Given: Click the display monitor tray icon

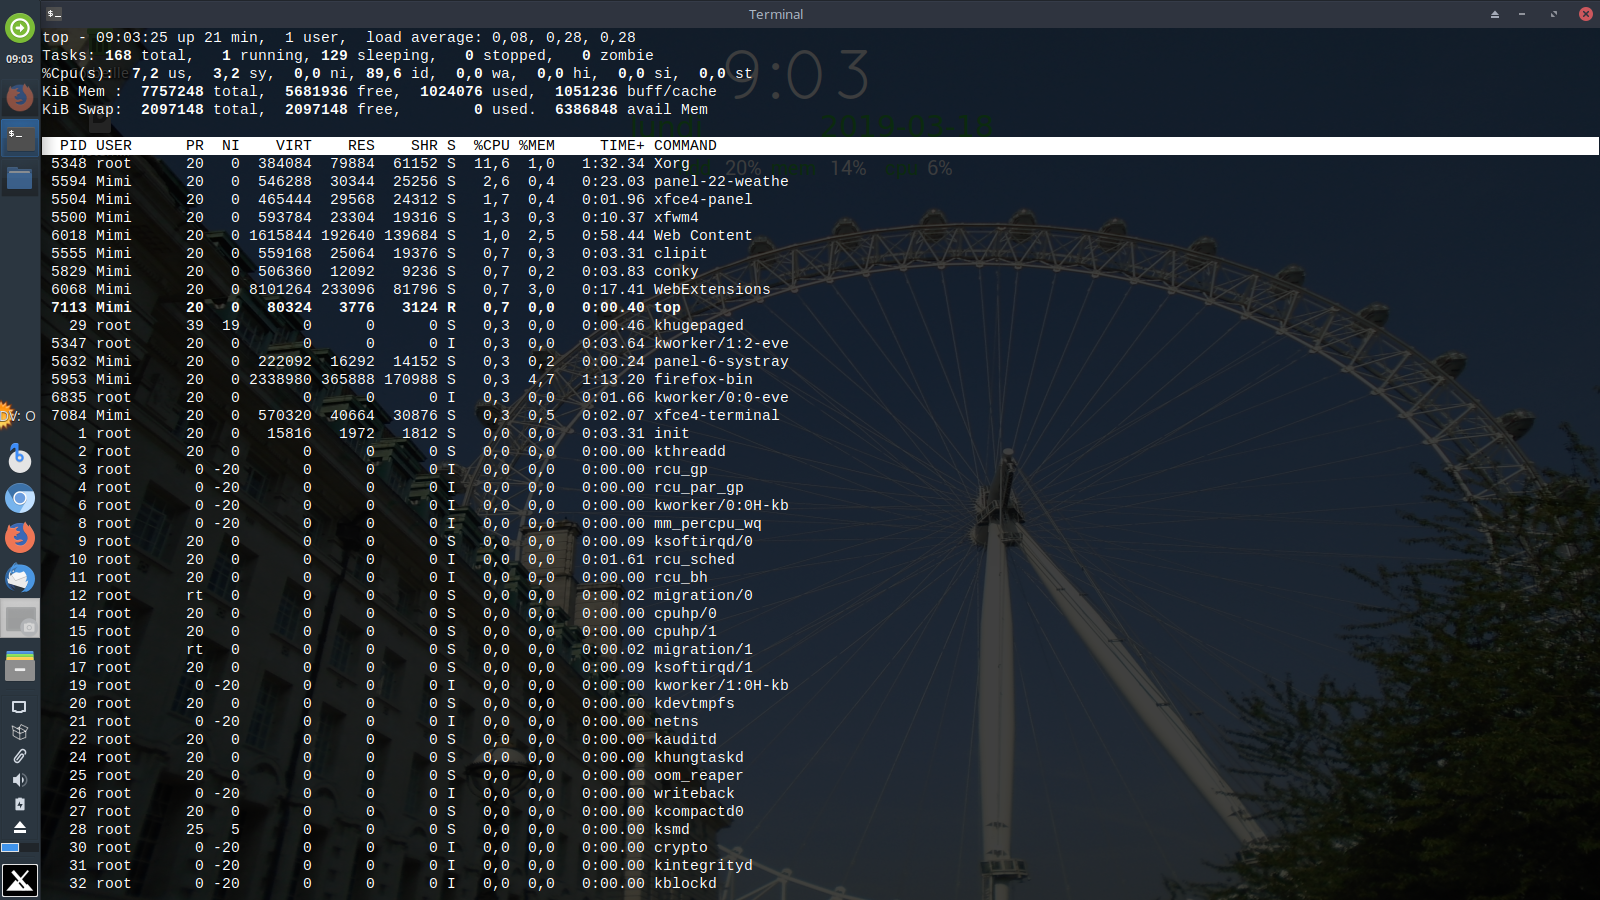Looking at the screenshot, I should [19, 708].
